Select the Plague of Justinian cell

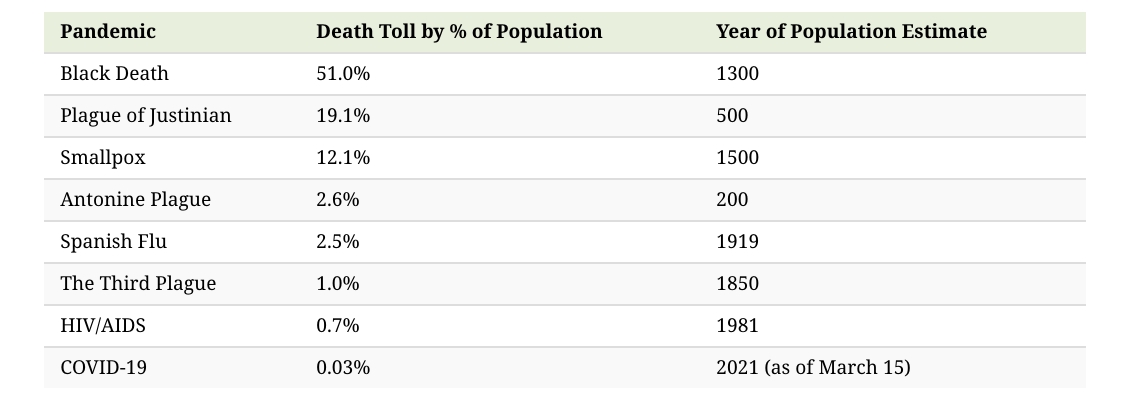coord(145,116)
